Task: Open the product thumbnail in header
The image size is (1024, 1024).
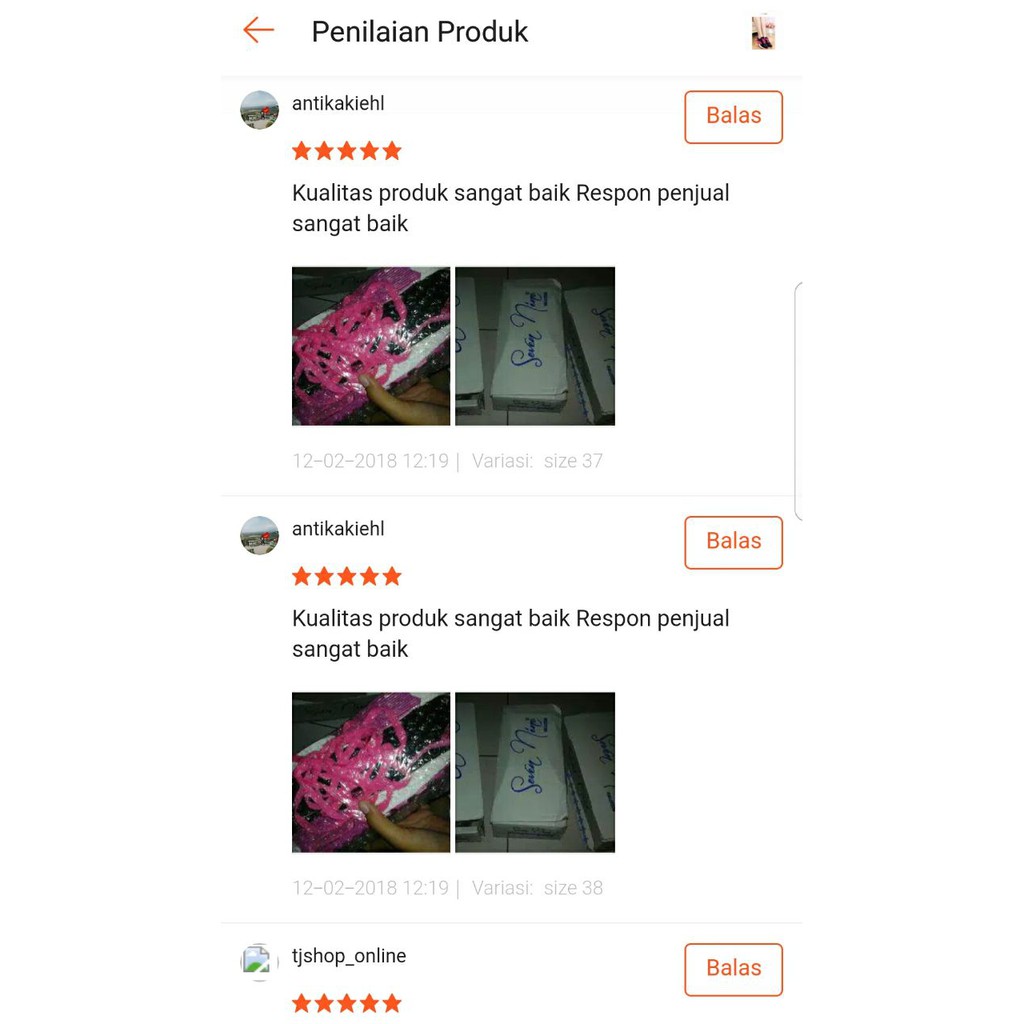Action: [763, 32]
